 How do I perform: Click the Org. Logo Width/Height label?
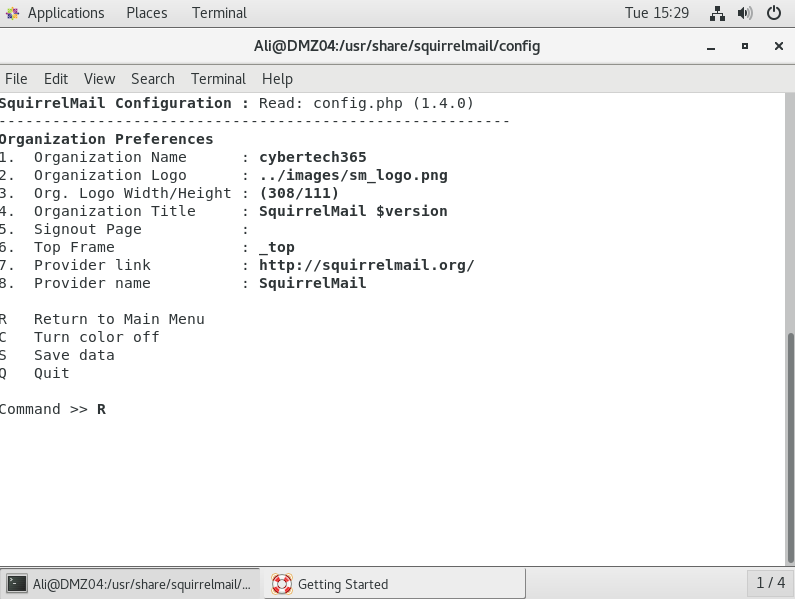[132, 193]
